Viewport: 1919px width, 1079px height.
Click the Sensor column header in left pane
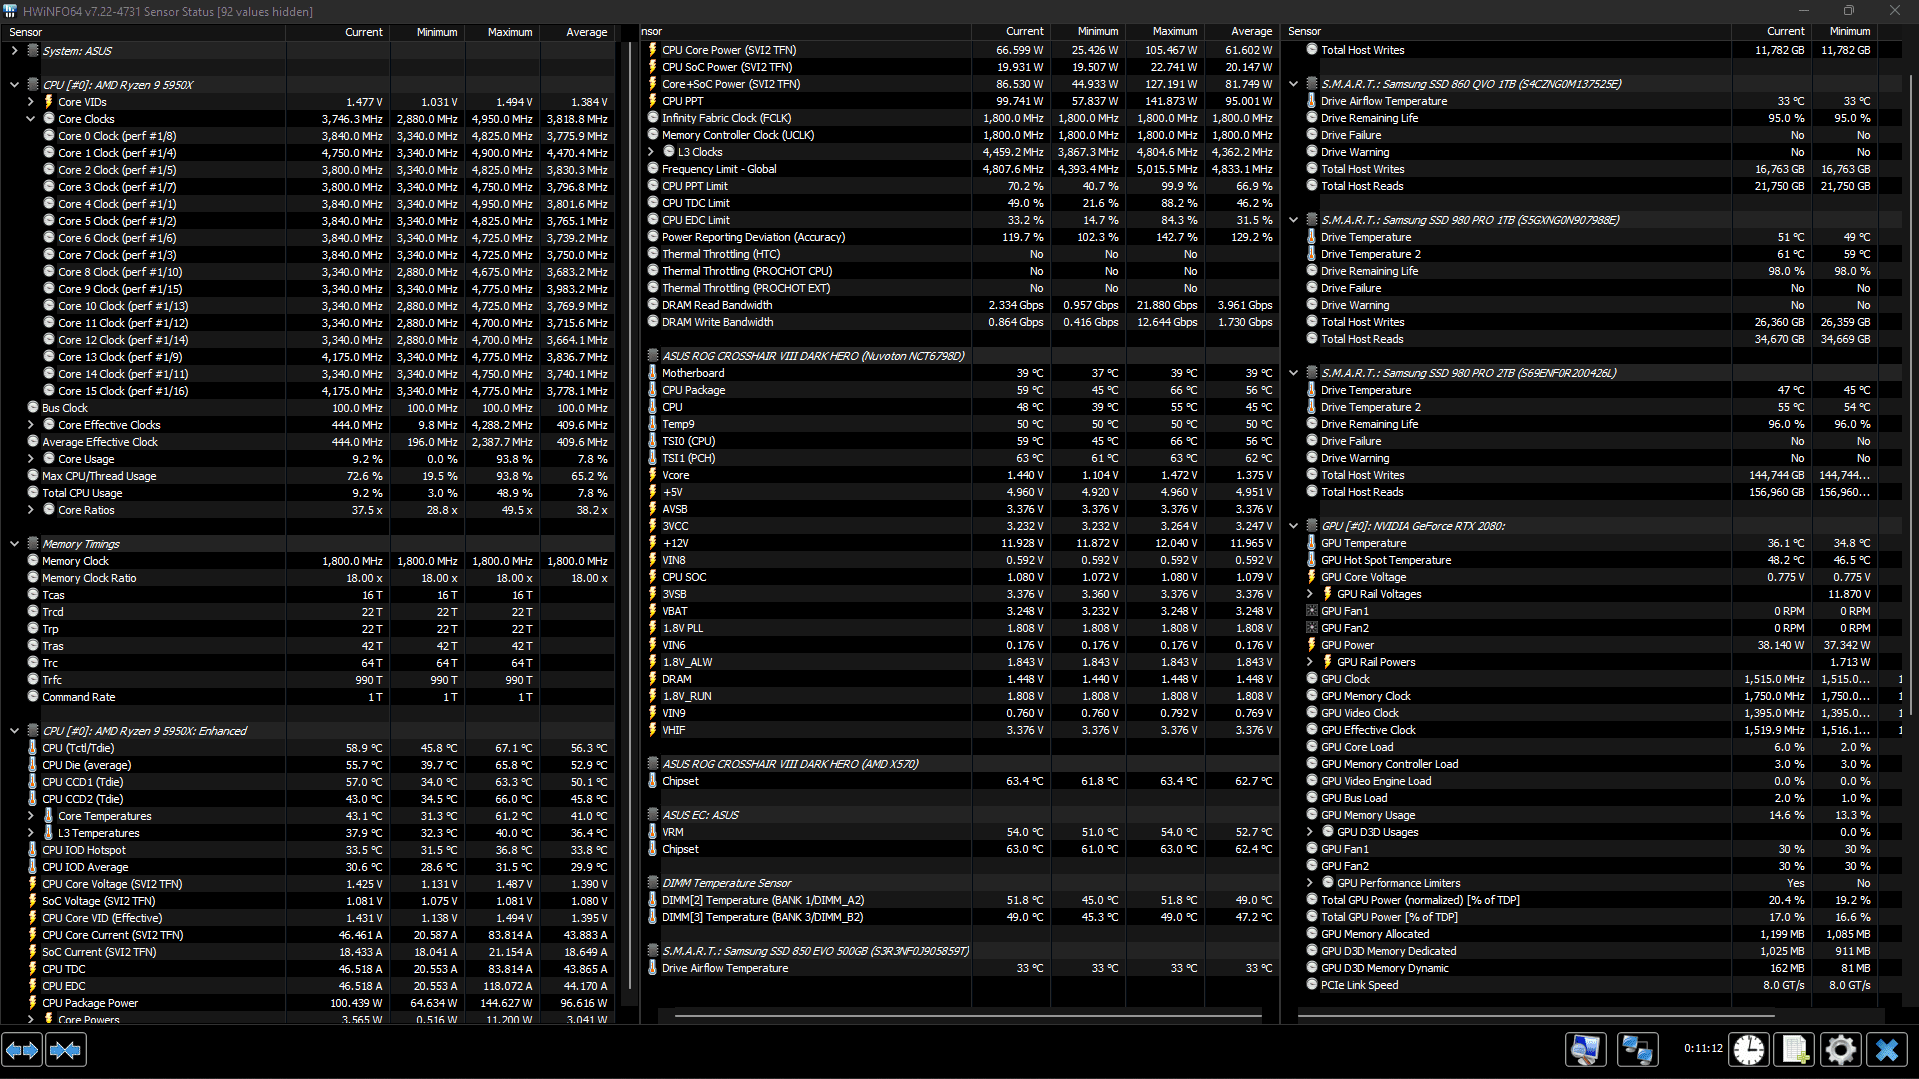pyautogui.click(x=144, y=32)
